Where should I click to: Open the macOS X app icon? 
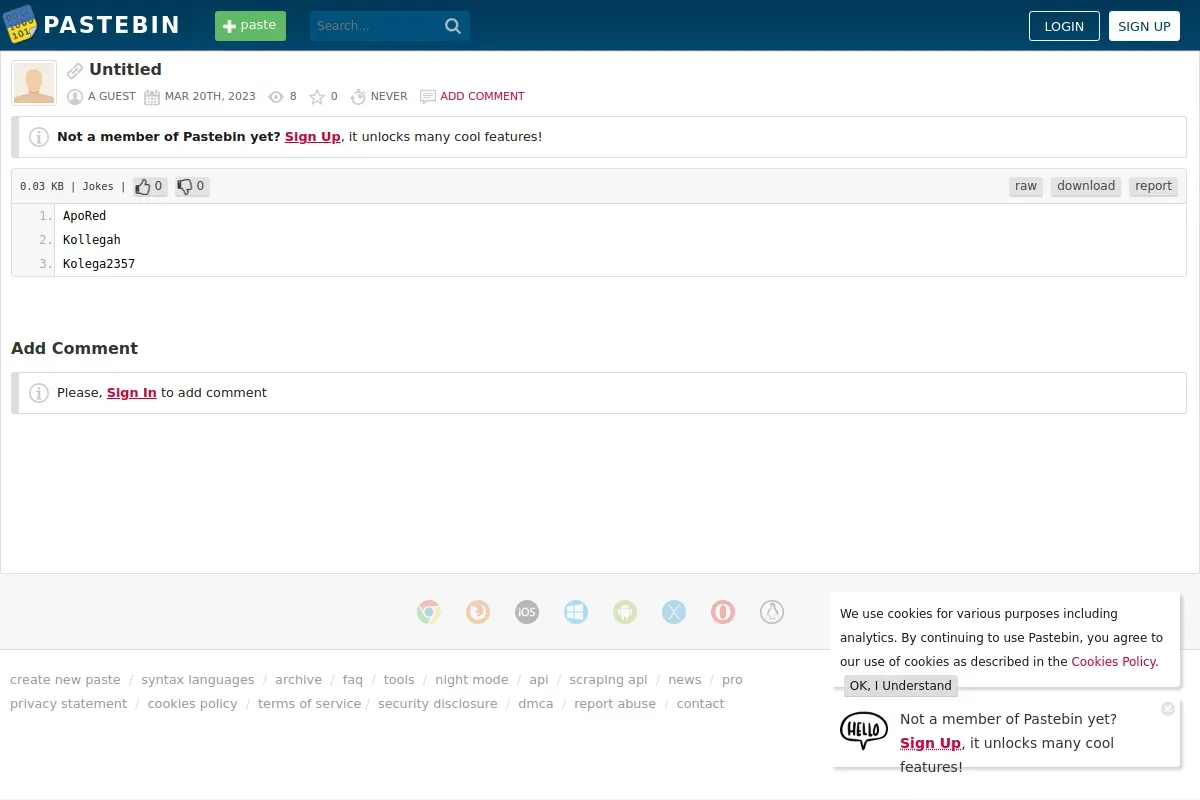coord(674,612)
